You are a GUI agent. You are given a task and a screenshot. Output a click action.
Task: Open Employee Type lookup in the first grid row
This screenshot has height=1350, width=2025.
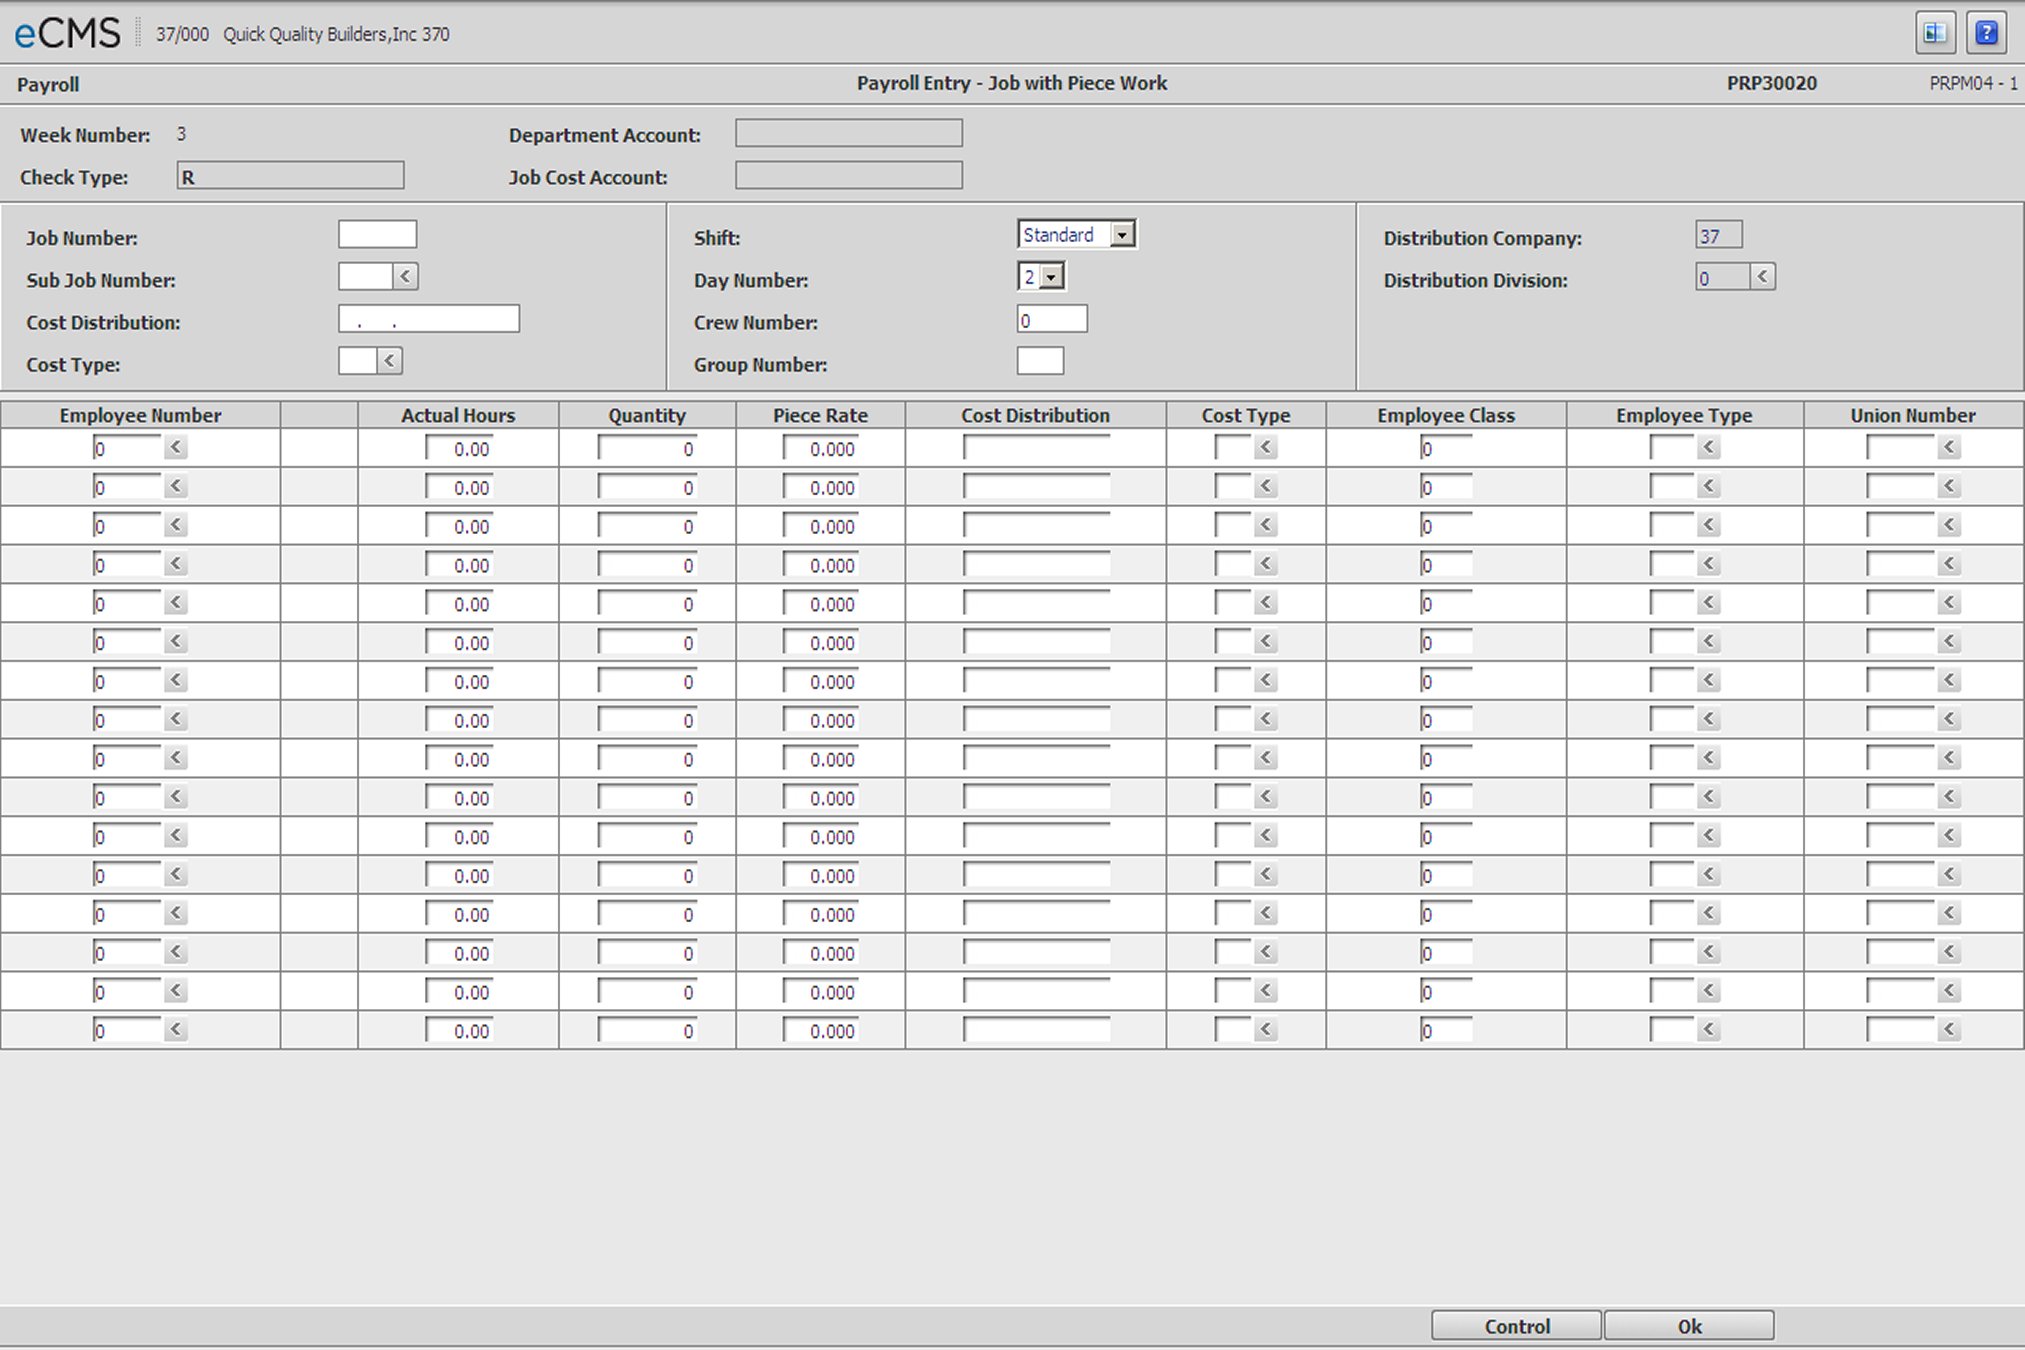click(1709, 448)
